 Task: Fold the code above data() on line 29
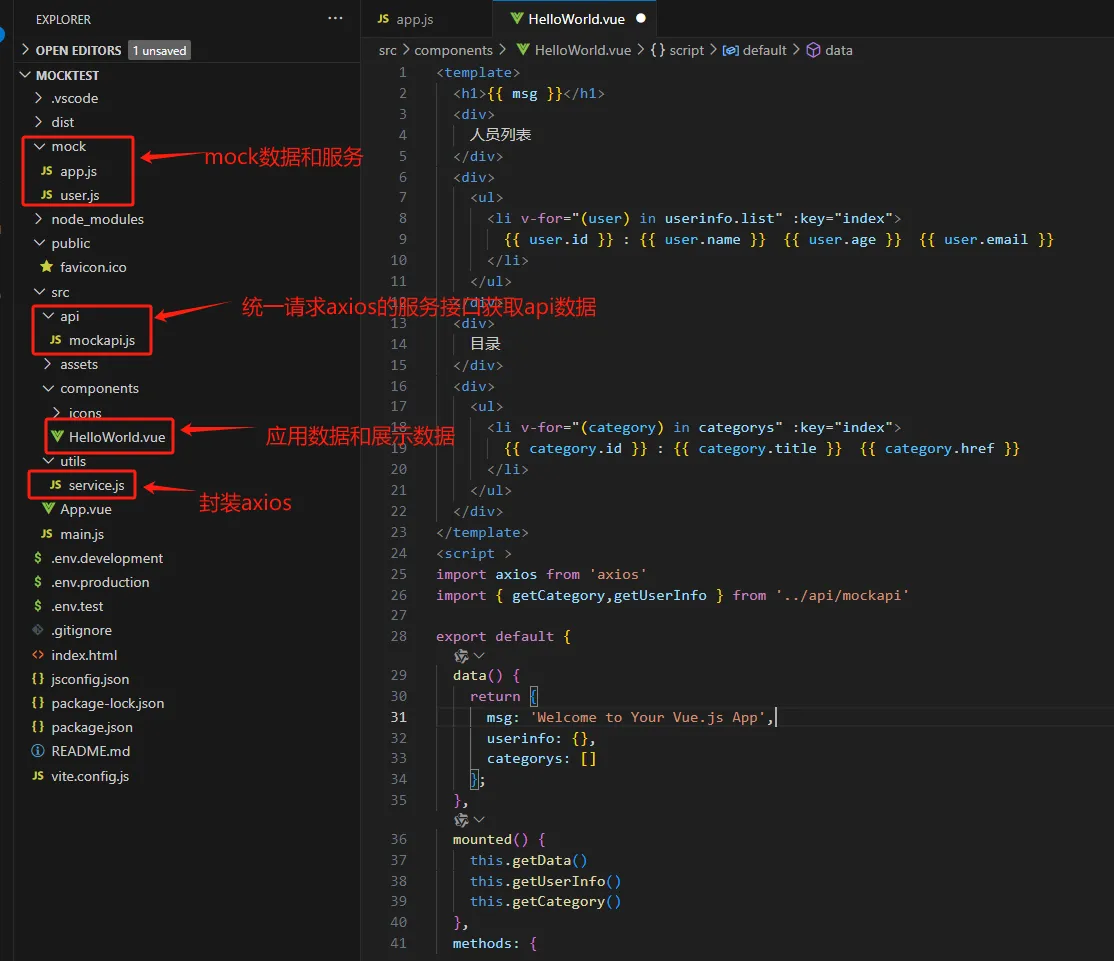click(478, 655)
